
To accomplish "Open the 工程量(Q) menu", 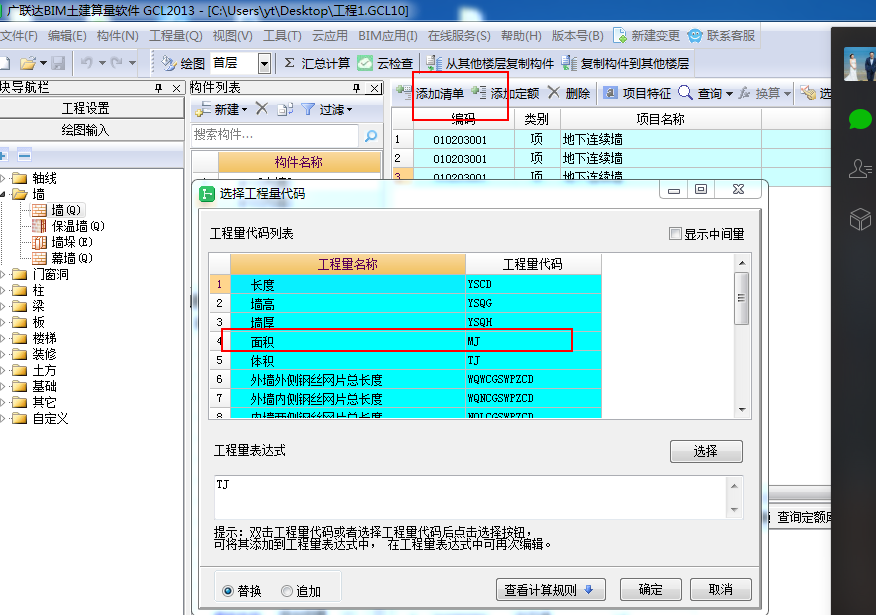I will pos(175,36).
